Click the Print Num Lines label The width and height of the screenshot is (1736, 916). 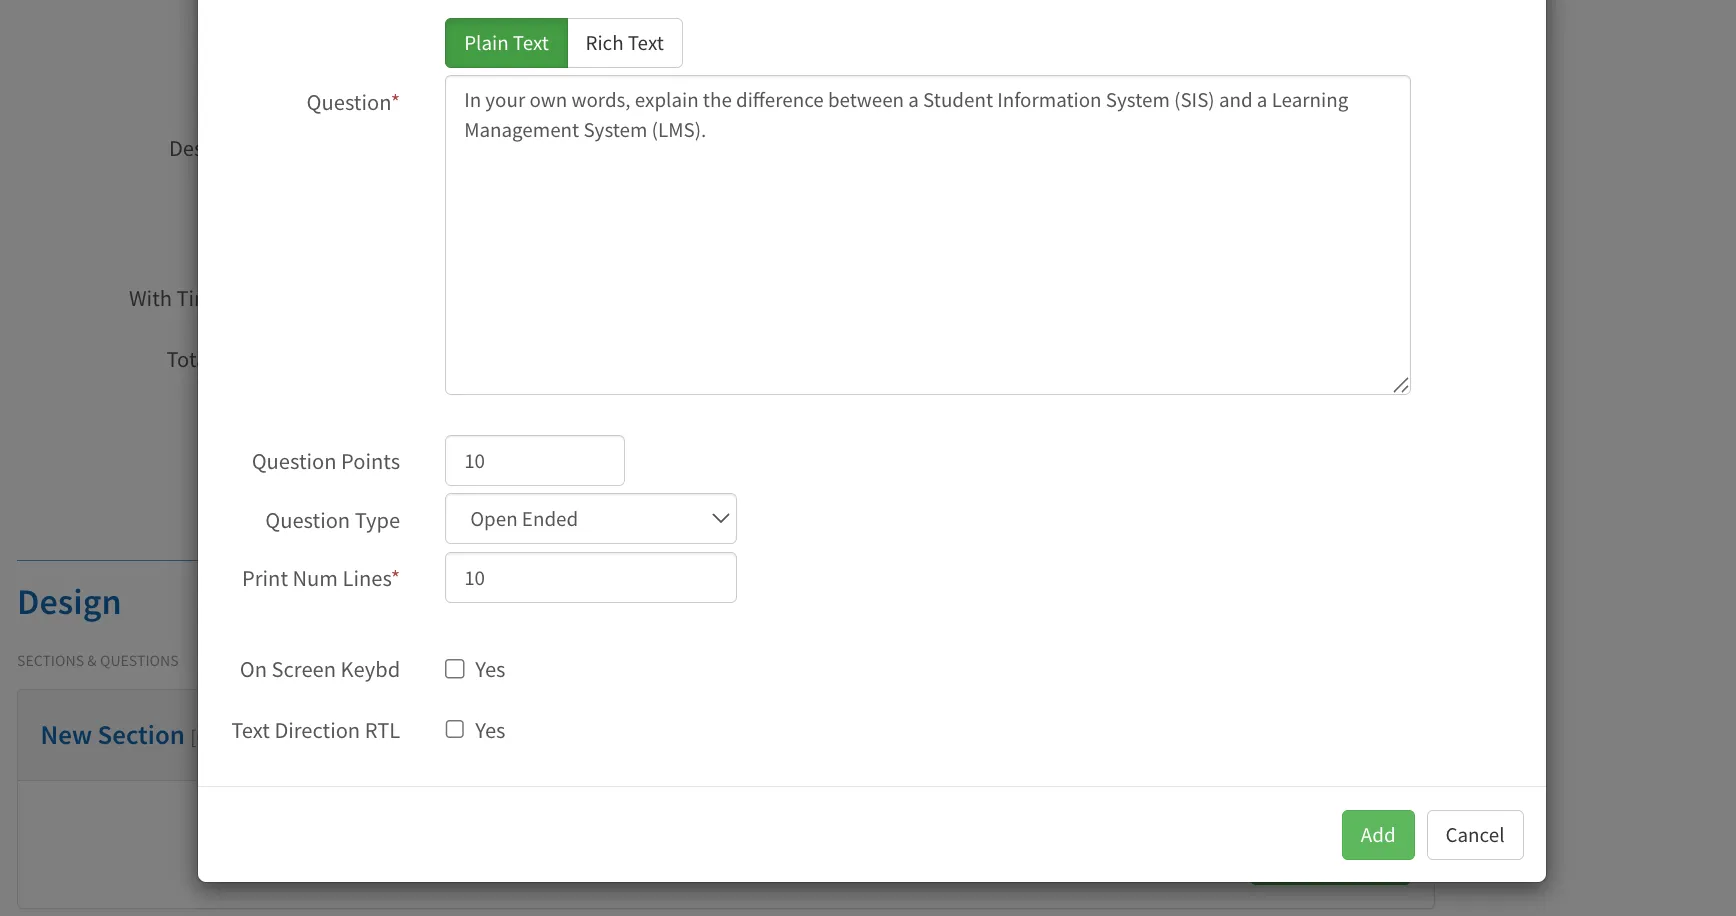point(320,579)
